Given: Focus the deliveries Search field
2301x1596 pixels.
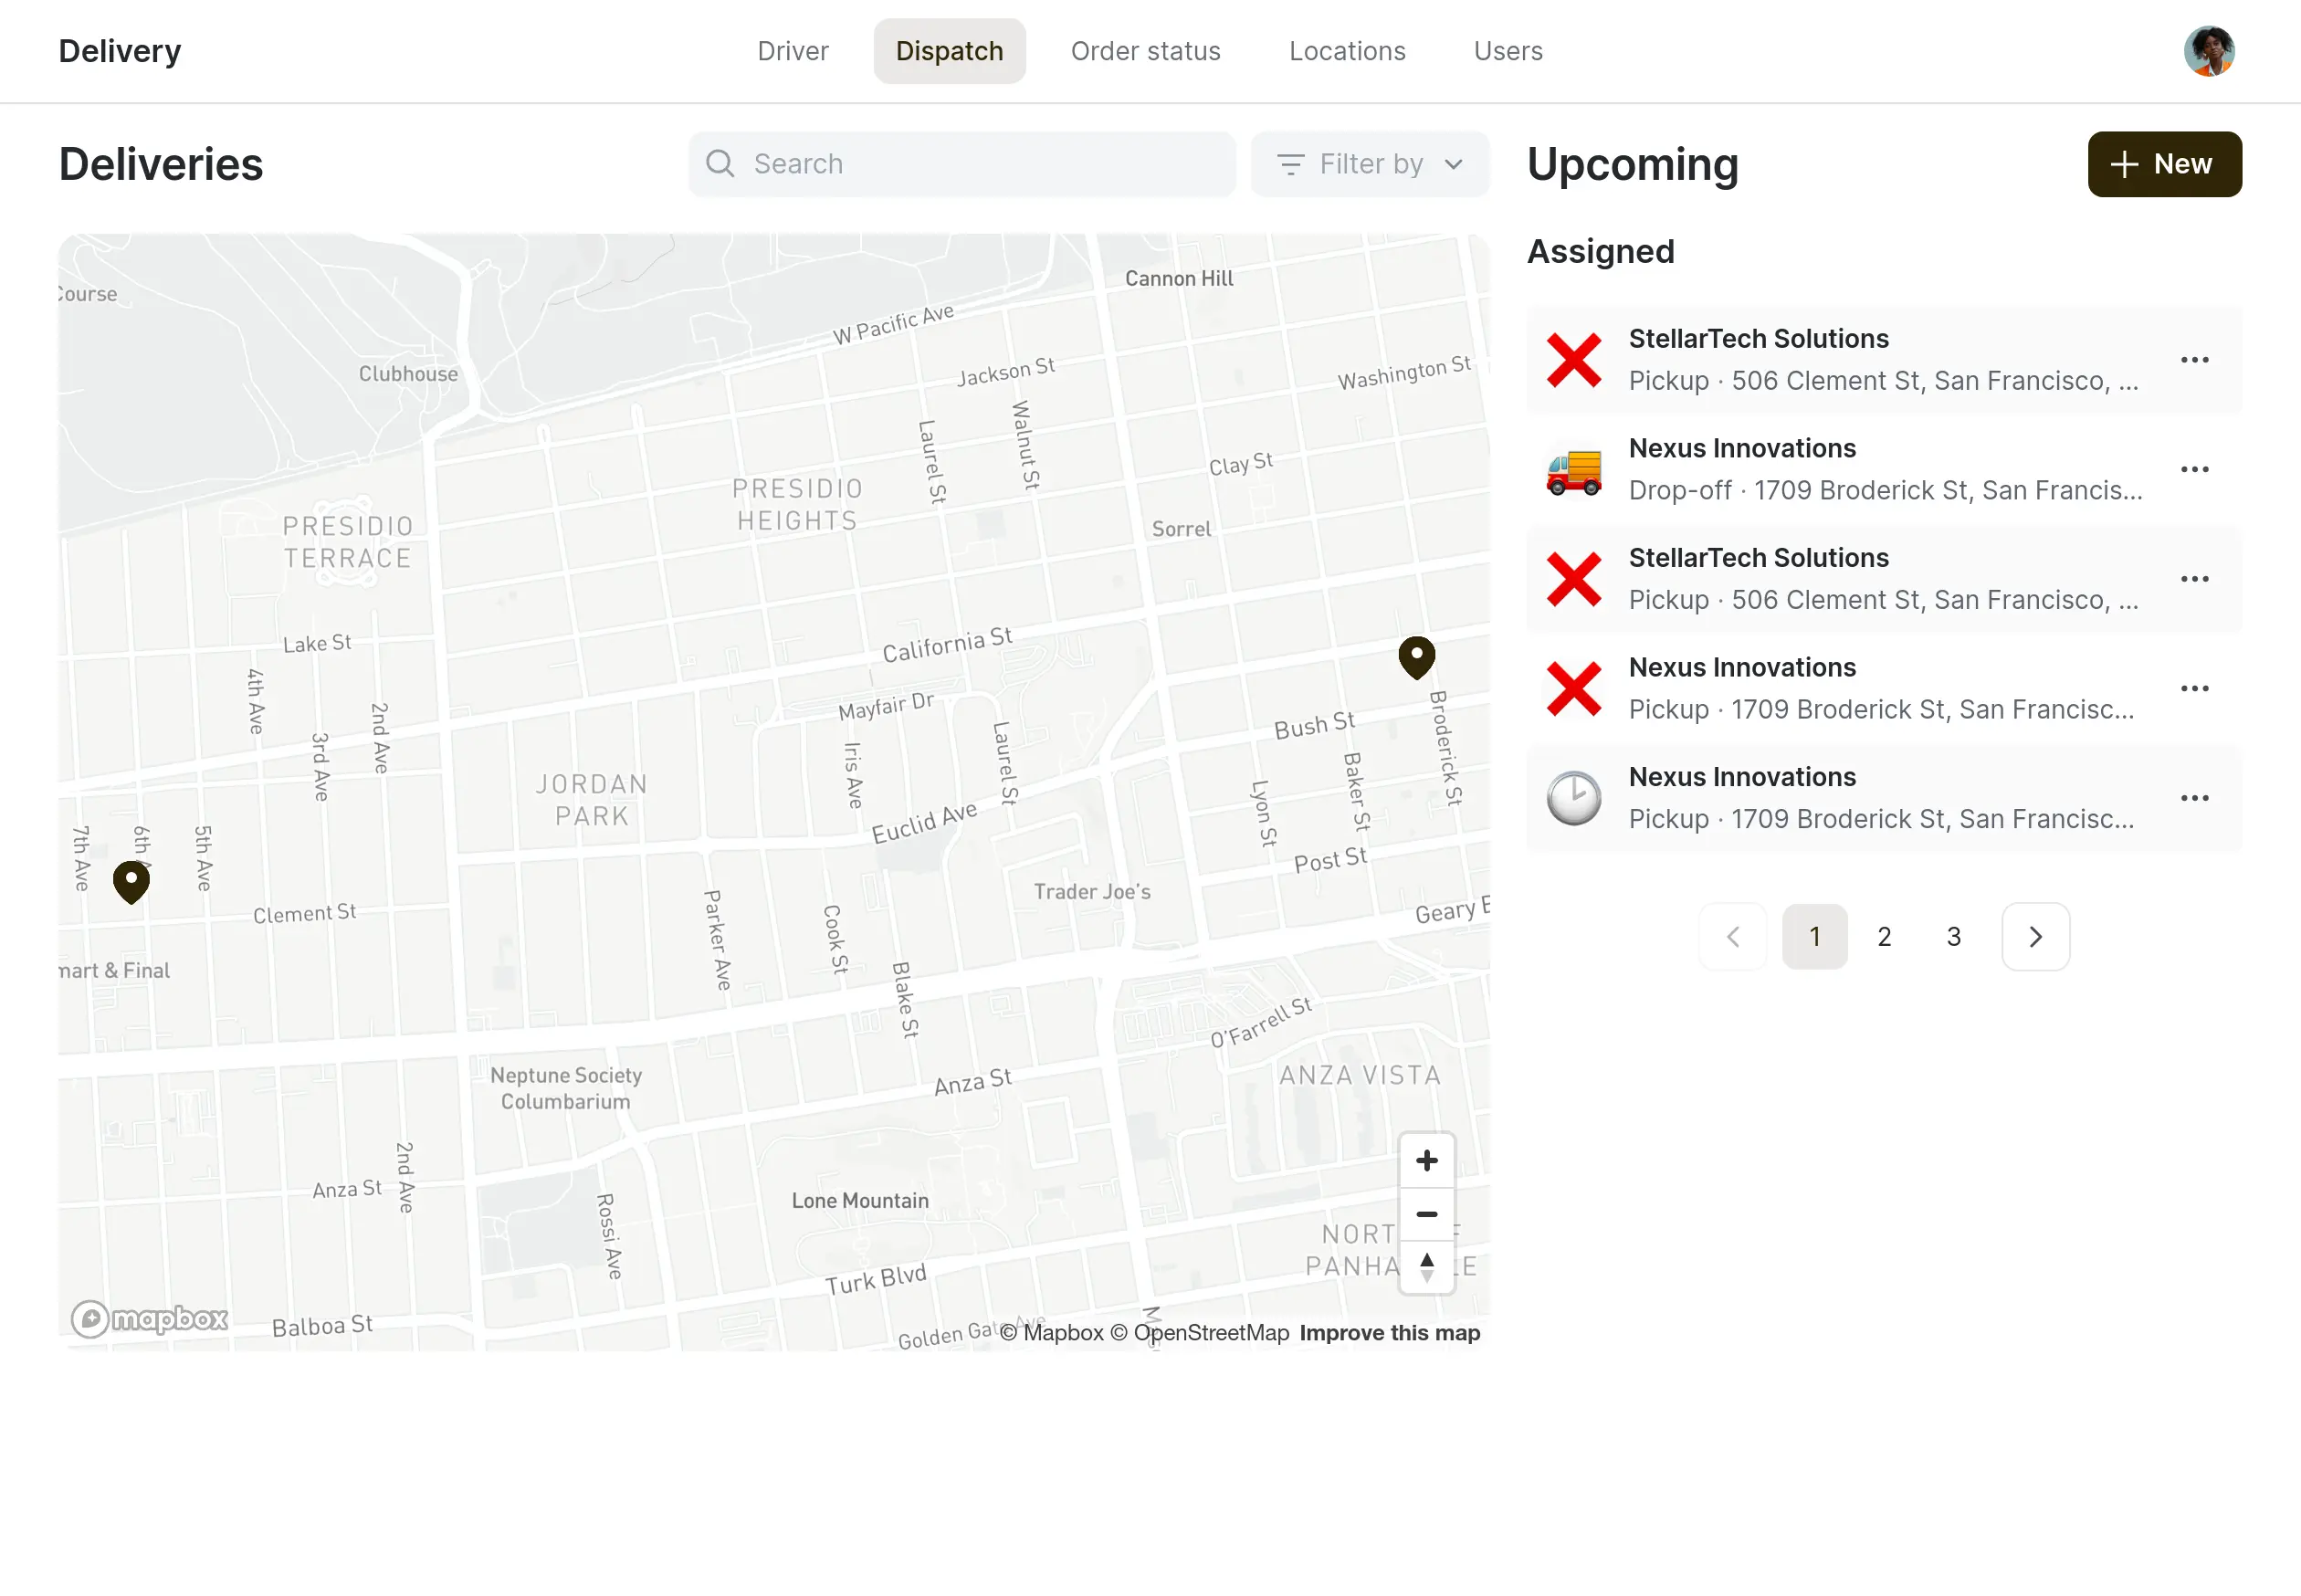Looking at the screenshot, I should [x=961, y=164].
